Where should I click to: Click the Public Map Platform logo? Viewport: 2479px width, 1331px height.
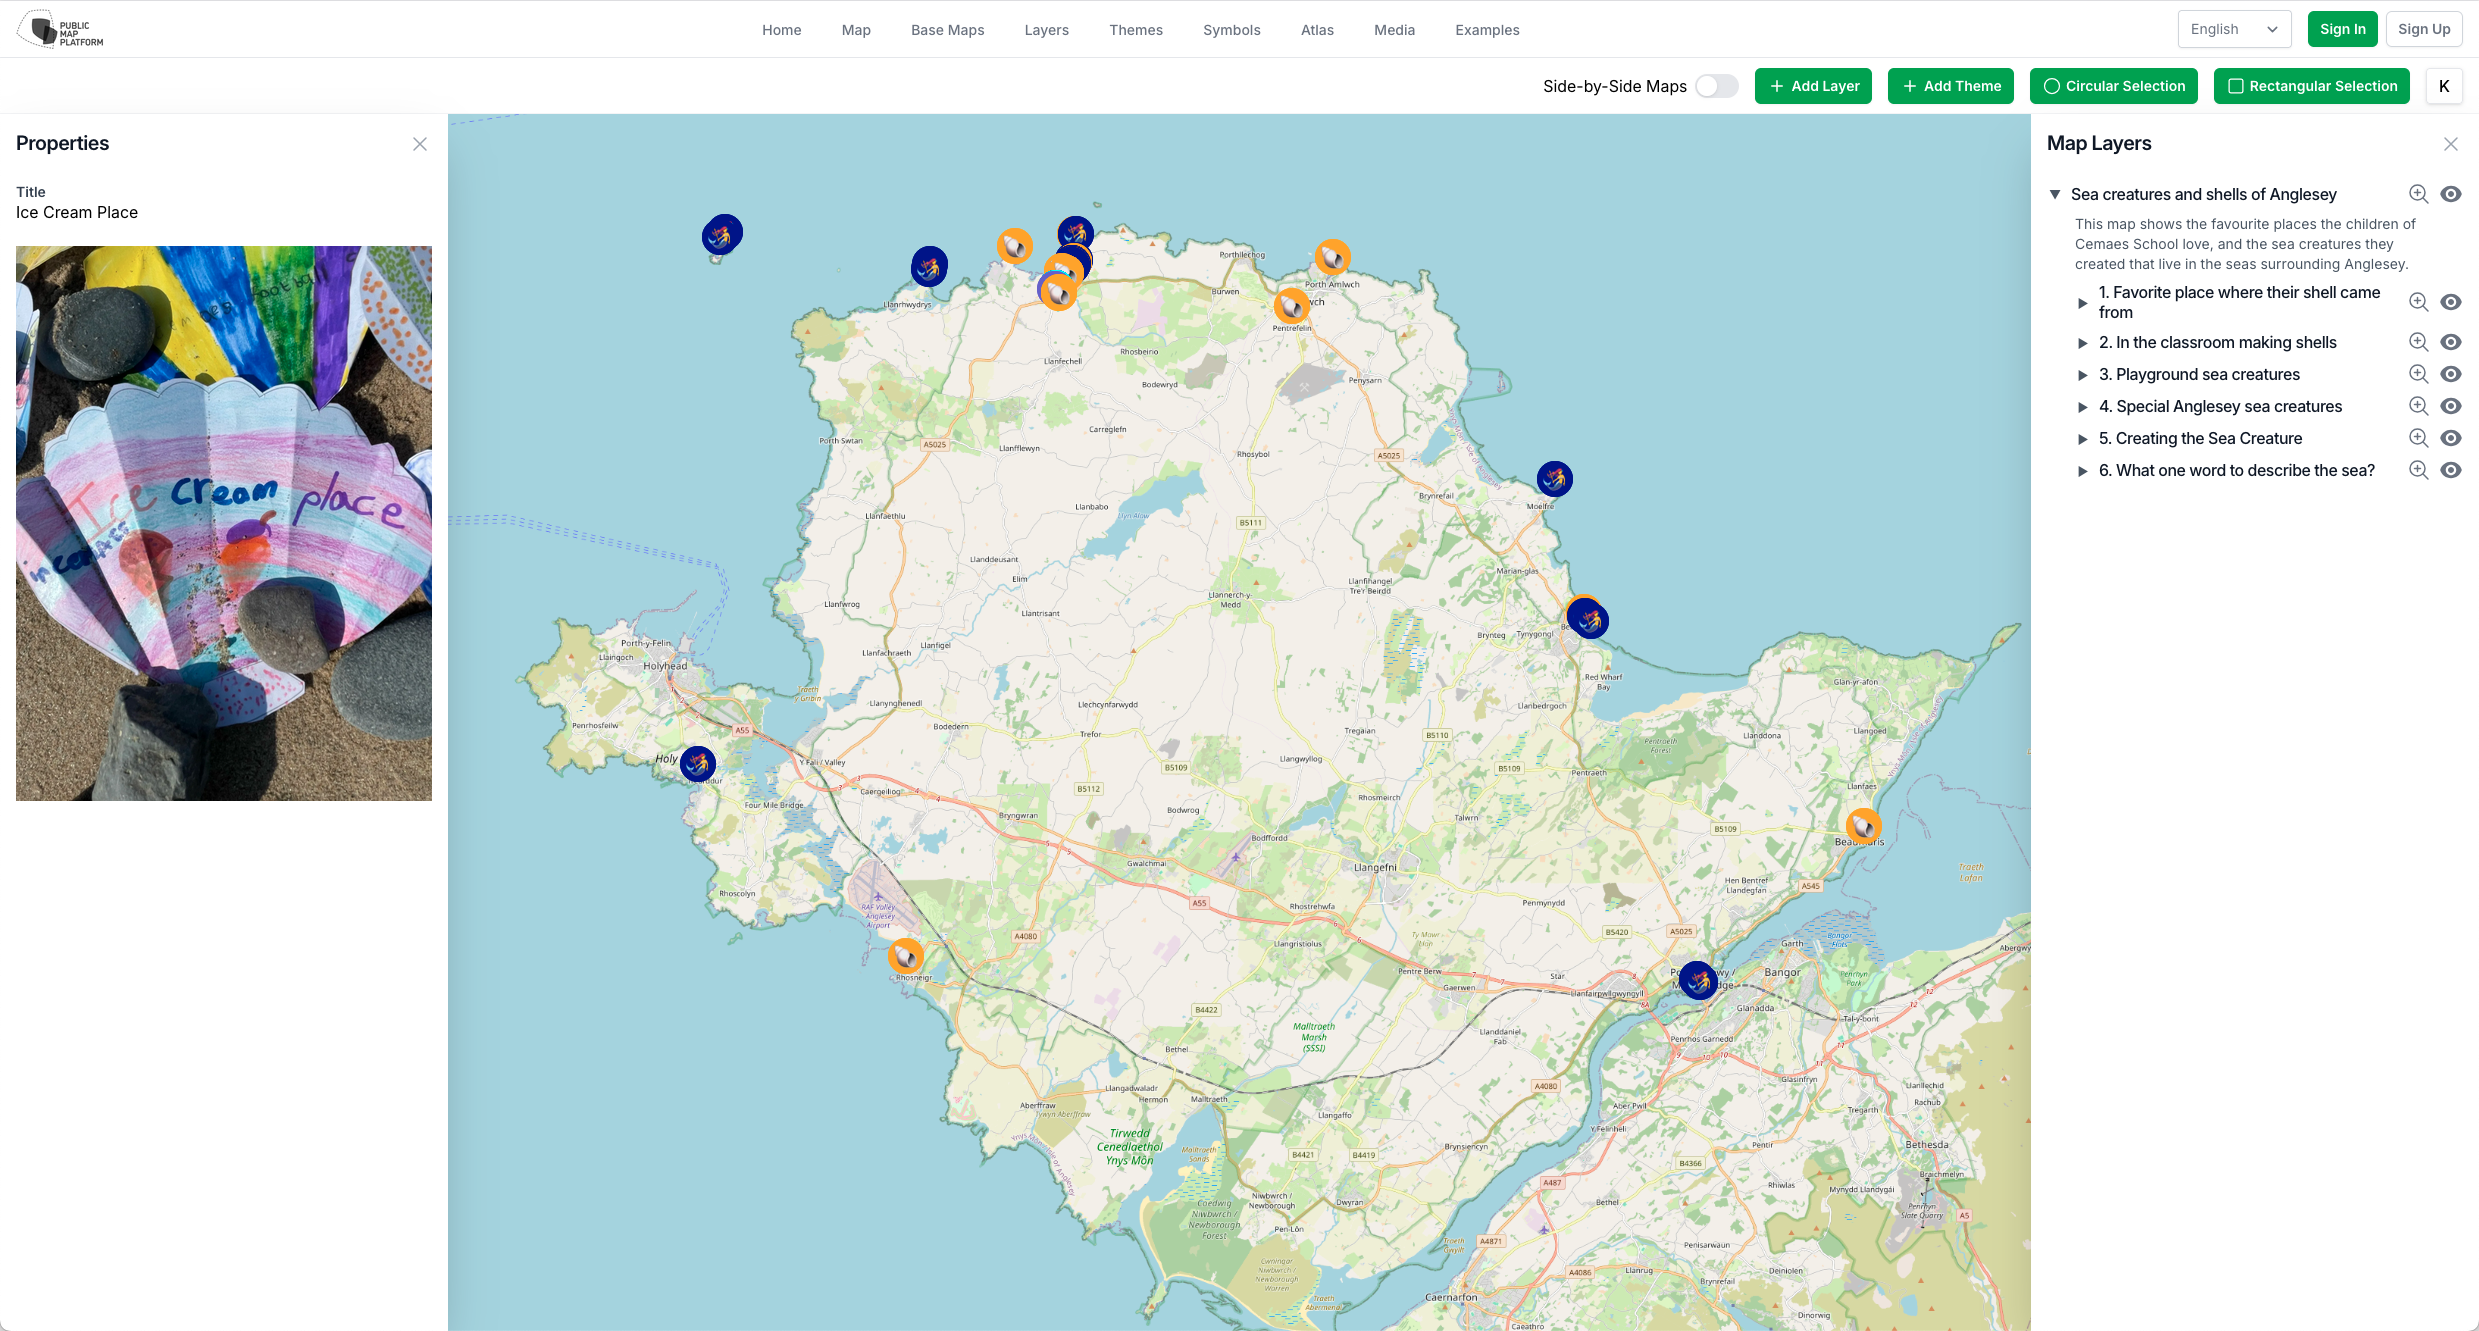tap(60, 29)
